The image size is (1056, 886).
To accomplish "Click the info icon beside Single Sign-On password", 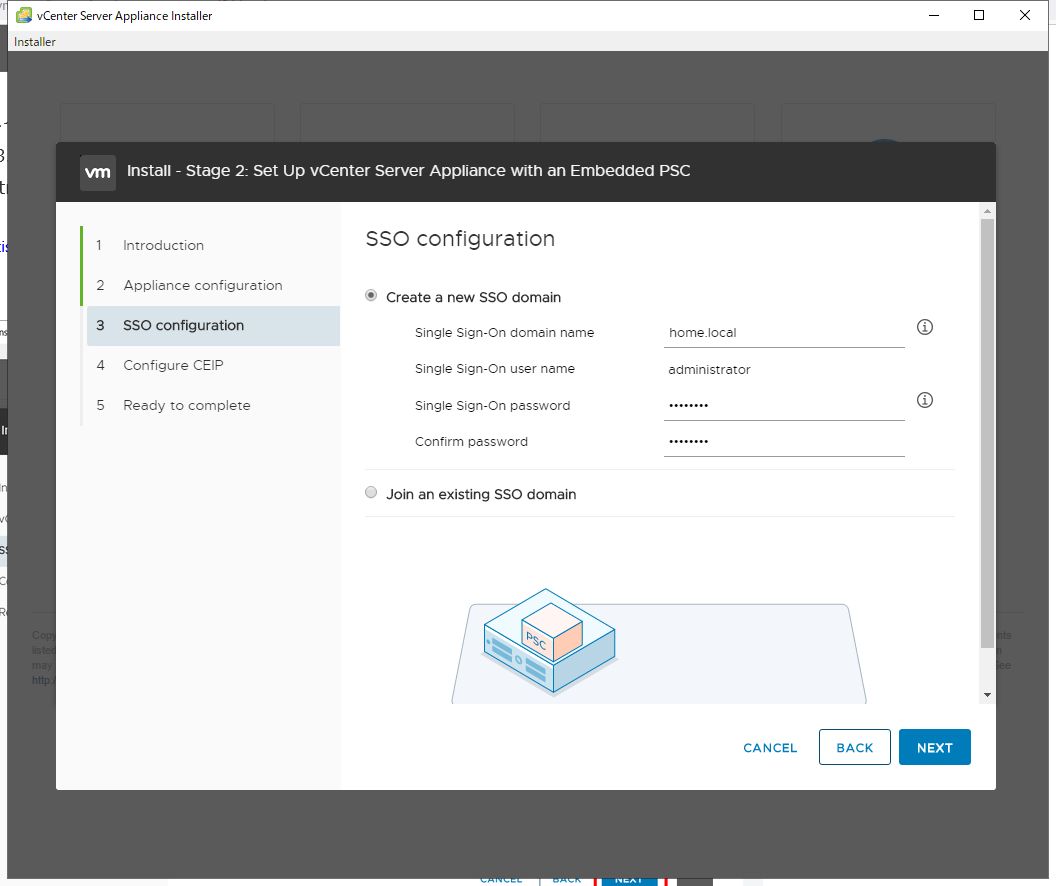I will (x=925, y=400).
